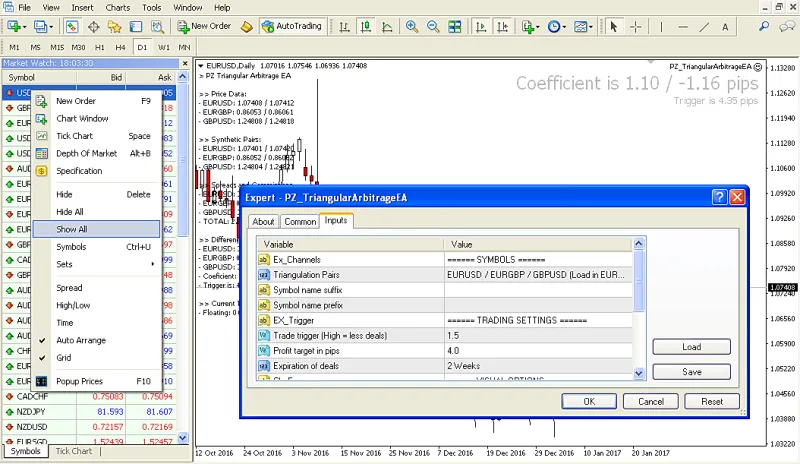
Task: Open the Charts menu
Action: [x=117, y=8]
